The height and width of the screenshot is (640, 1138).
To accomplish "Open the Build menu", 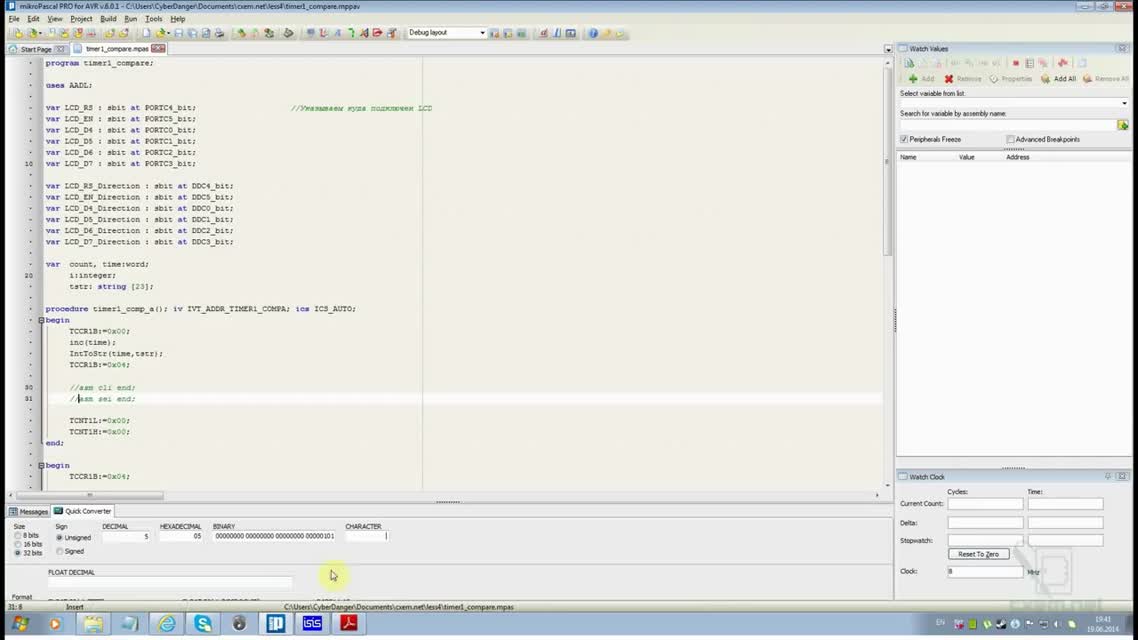I will point(108,19).
